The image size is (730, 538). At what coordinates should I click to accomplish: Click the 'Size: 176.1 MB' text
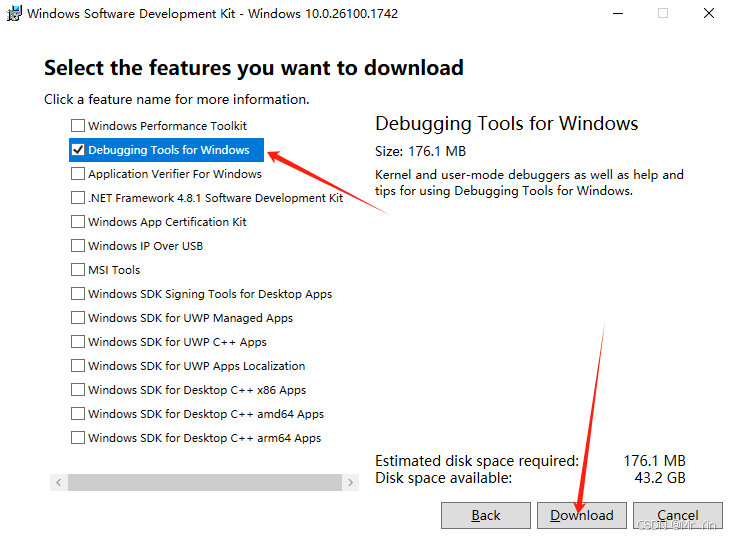420,151
